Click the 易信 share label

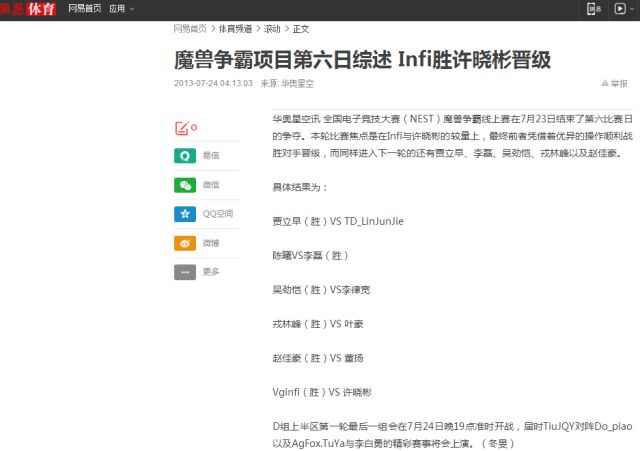(211, 156)
